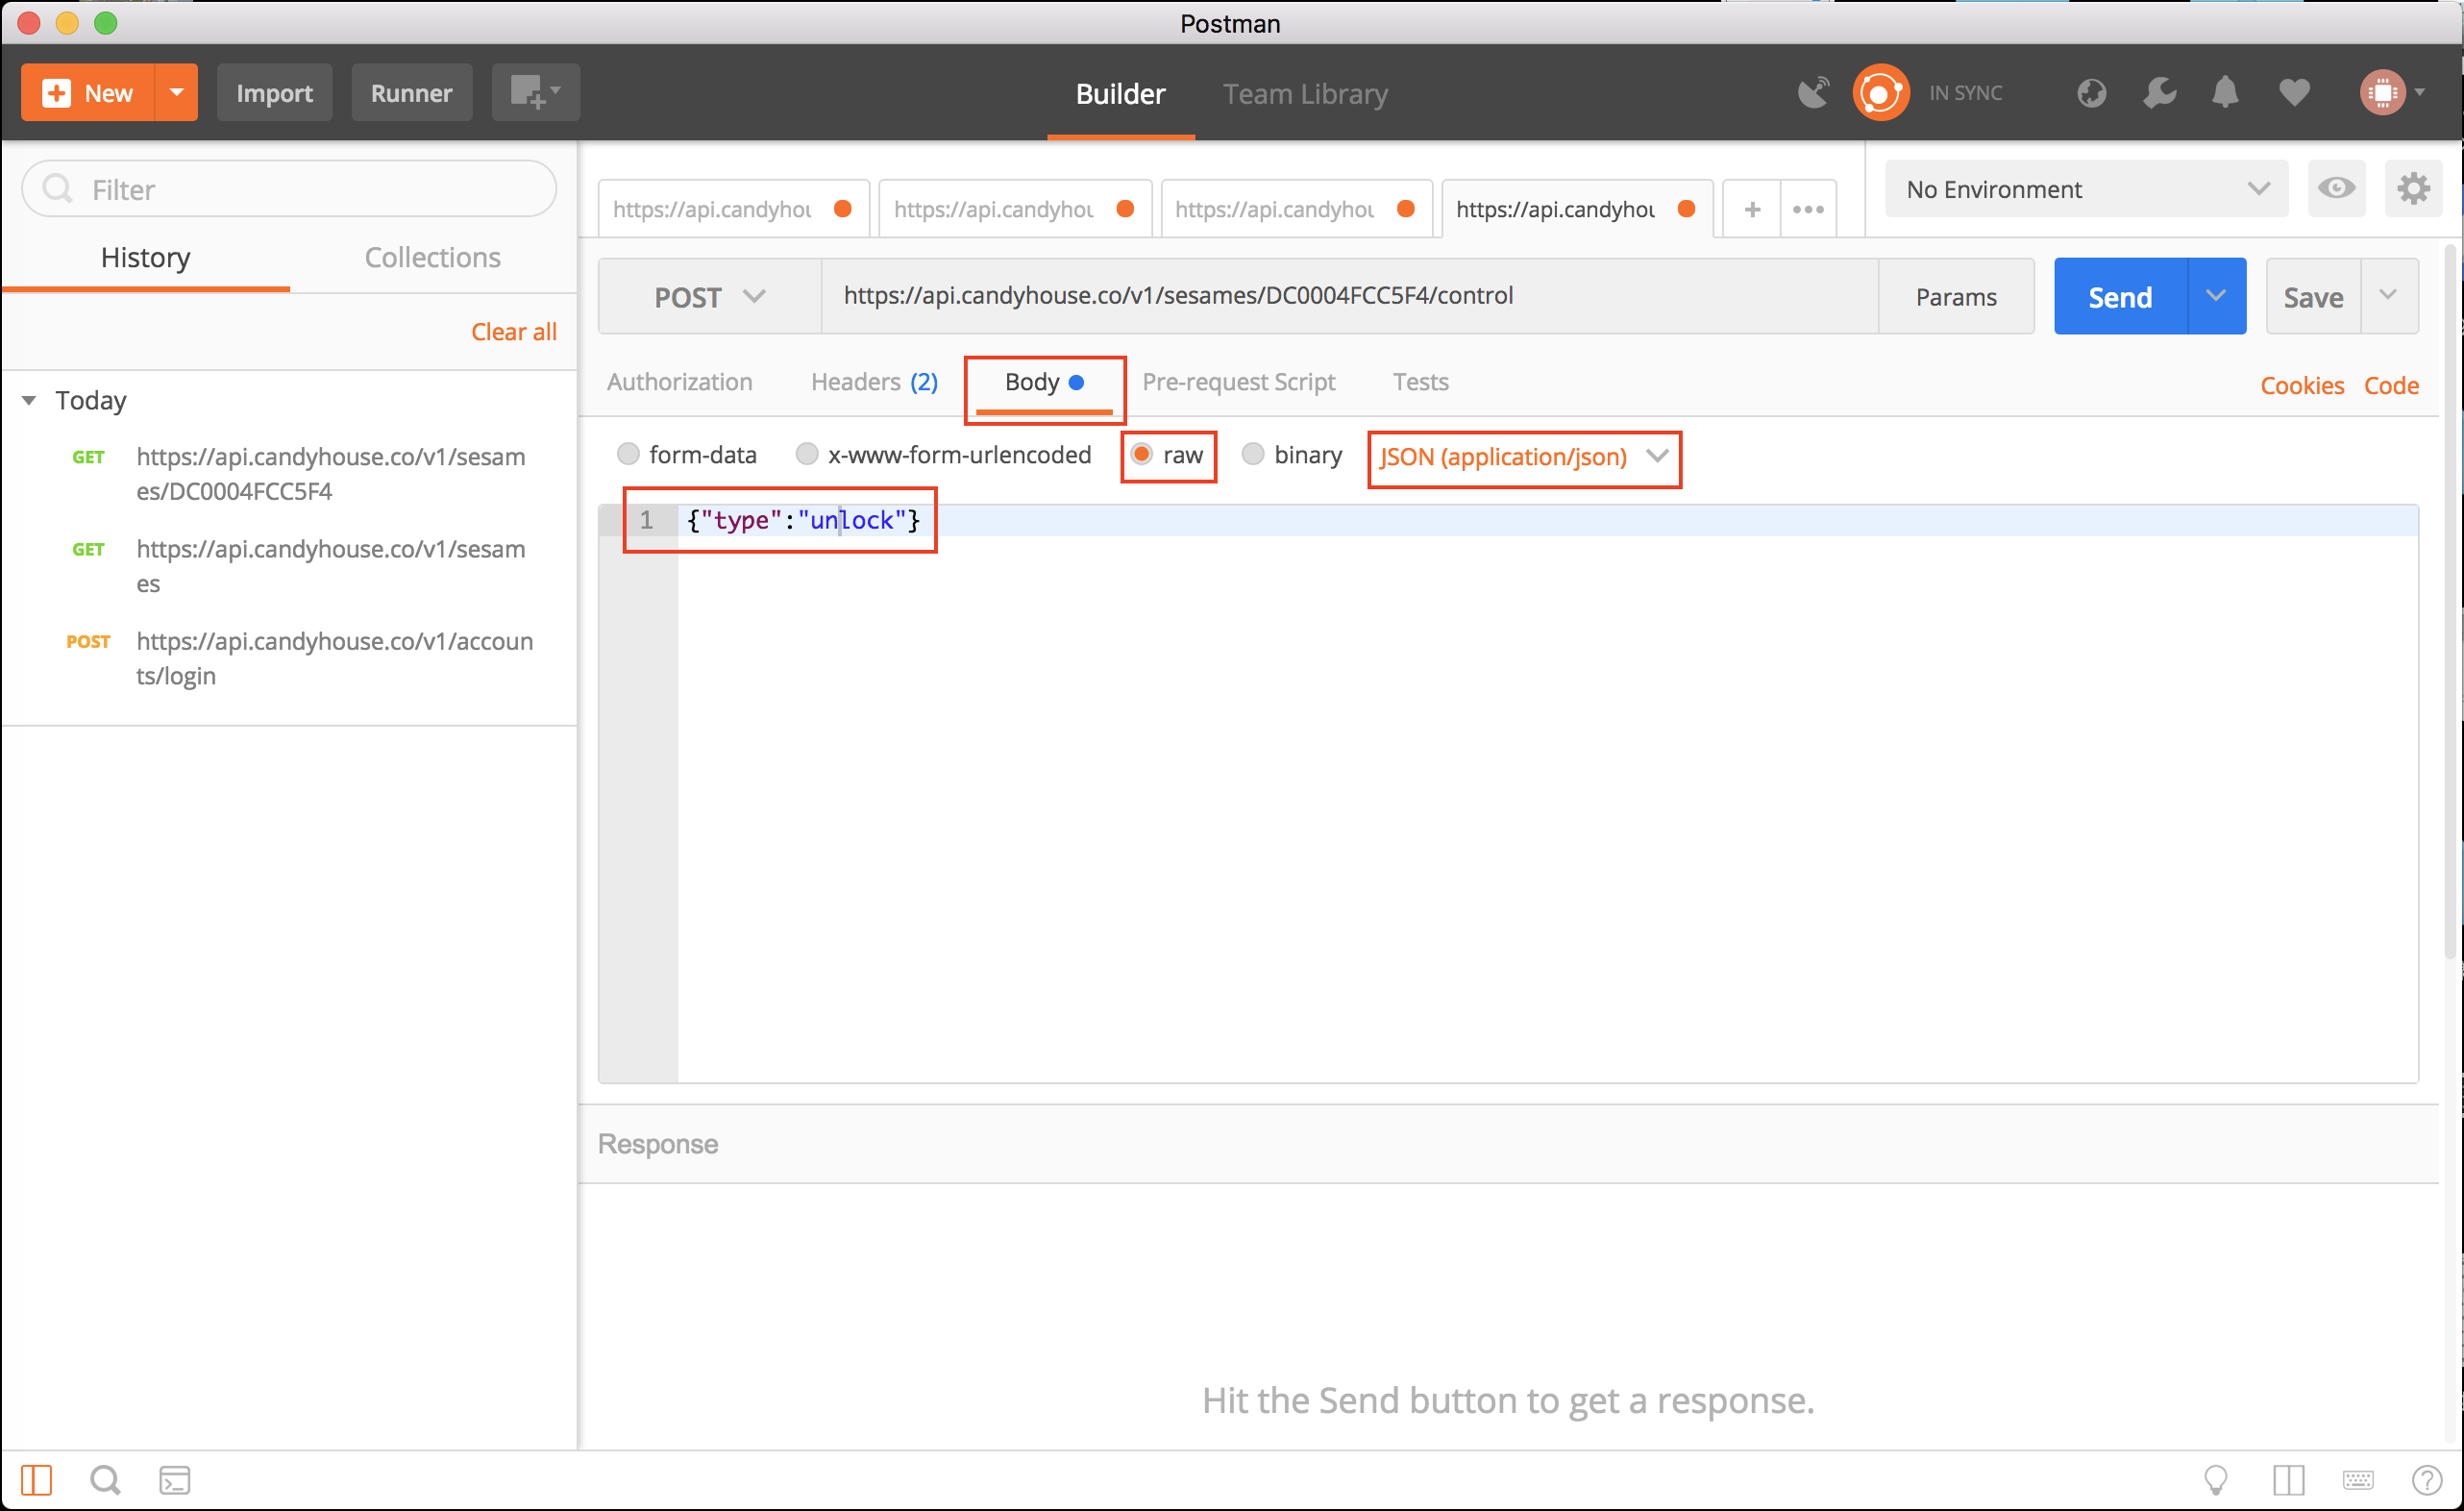
Task: Open the browse network globe icon
Action: [2091, 93]
